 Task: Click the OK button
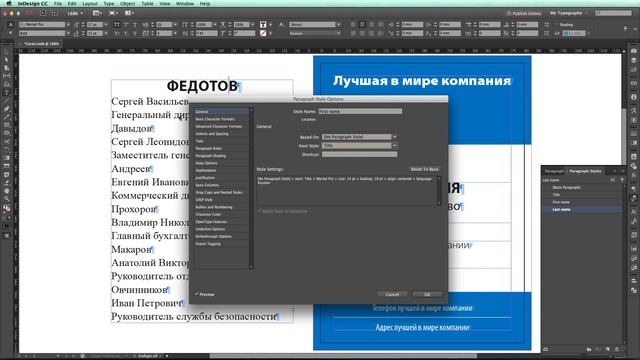tap(427, 294)
